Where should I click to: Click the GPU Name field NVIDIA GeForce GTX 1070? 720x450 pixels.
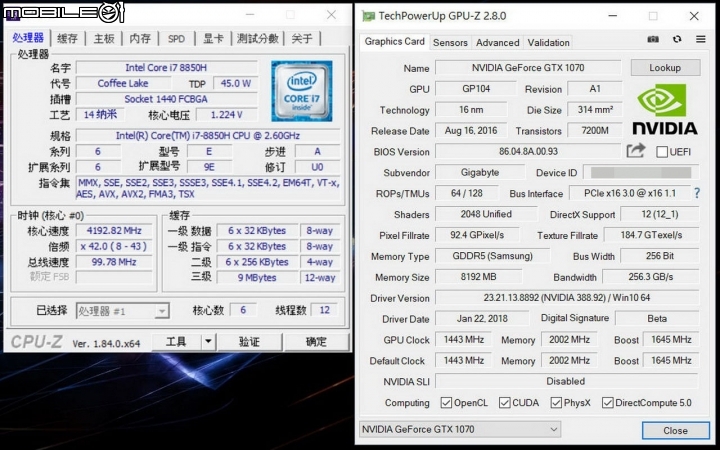click(528, 68)
